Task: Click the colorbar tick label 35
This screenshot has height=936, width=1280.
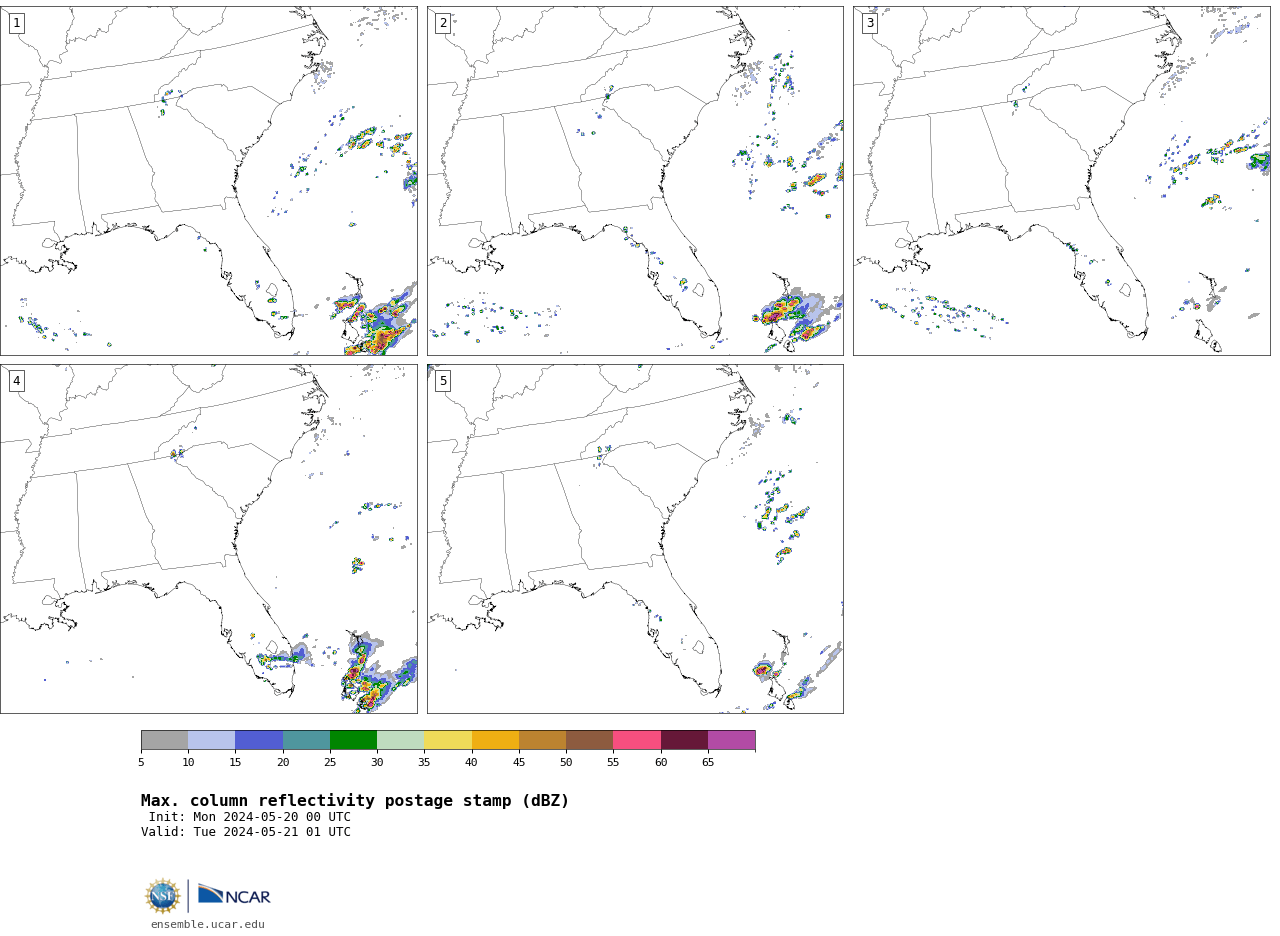Action: click(x=424, y=763)
